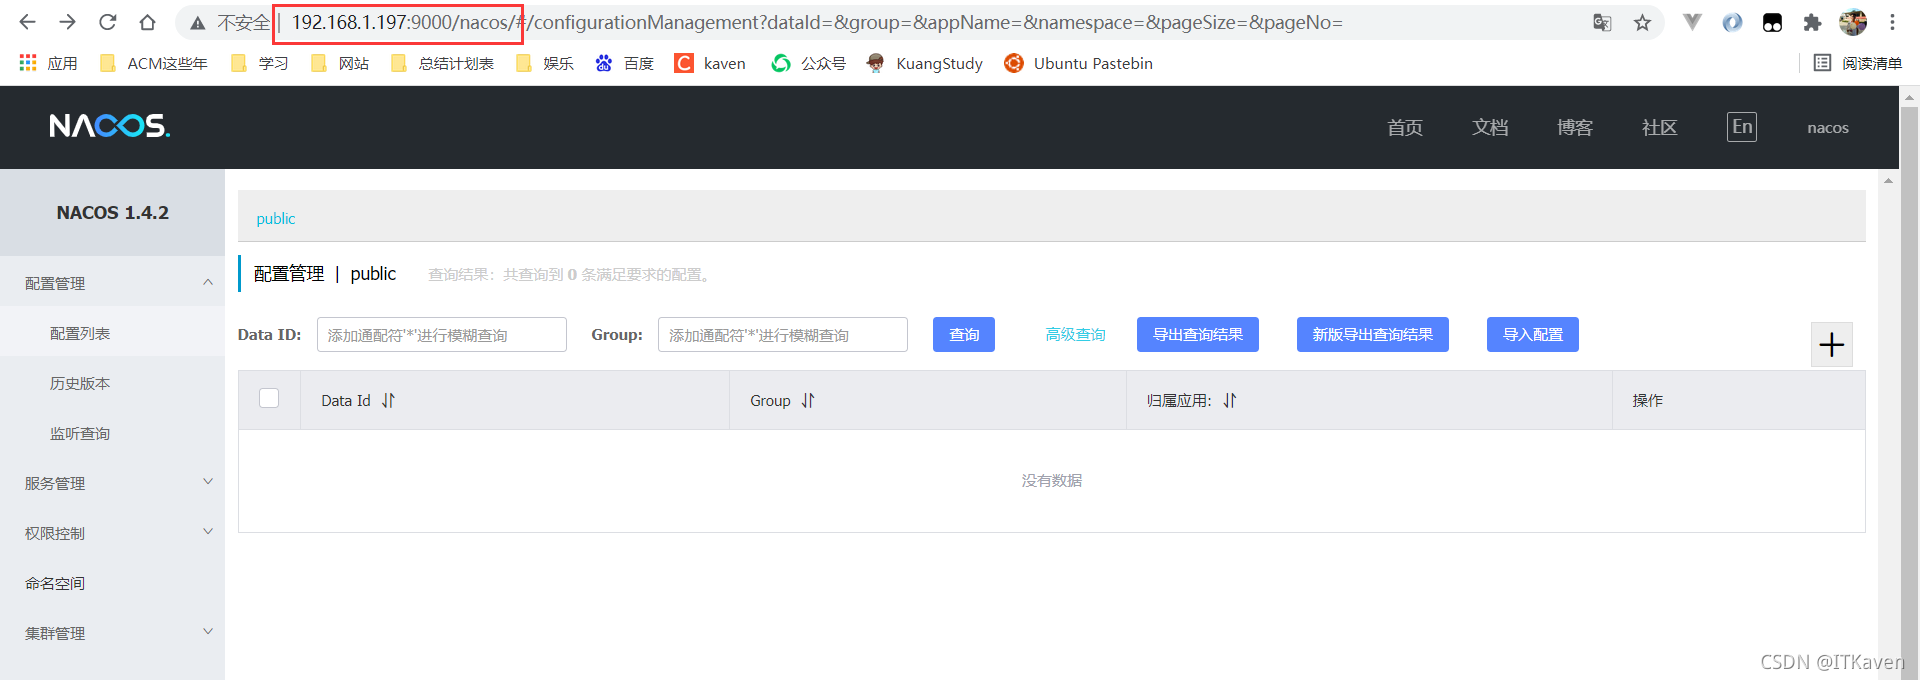Open the apps grid bookmark icon
Screen dimensions: 1920x680
click(28, 63)
